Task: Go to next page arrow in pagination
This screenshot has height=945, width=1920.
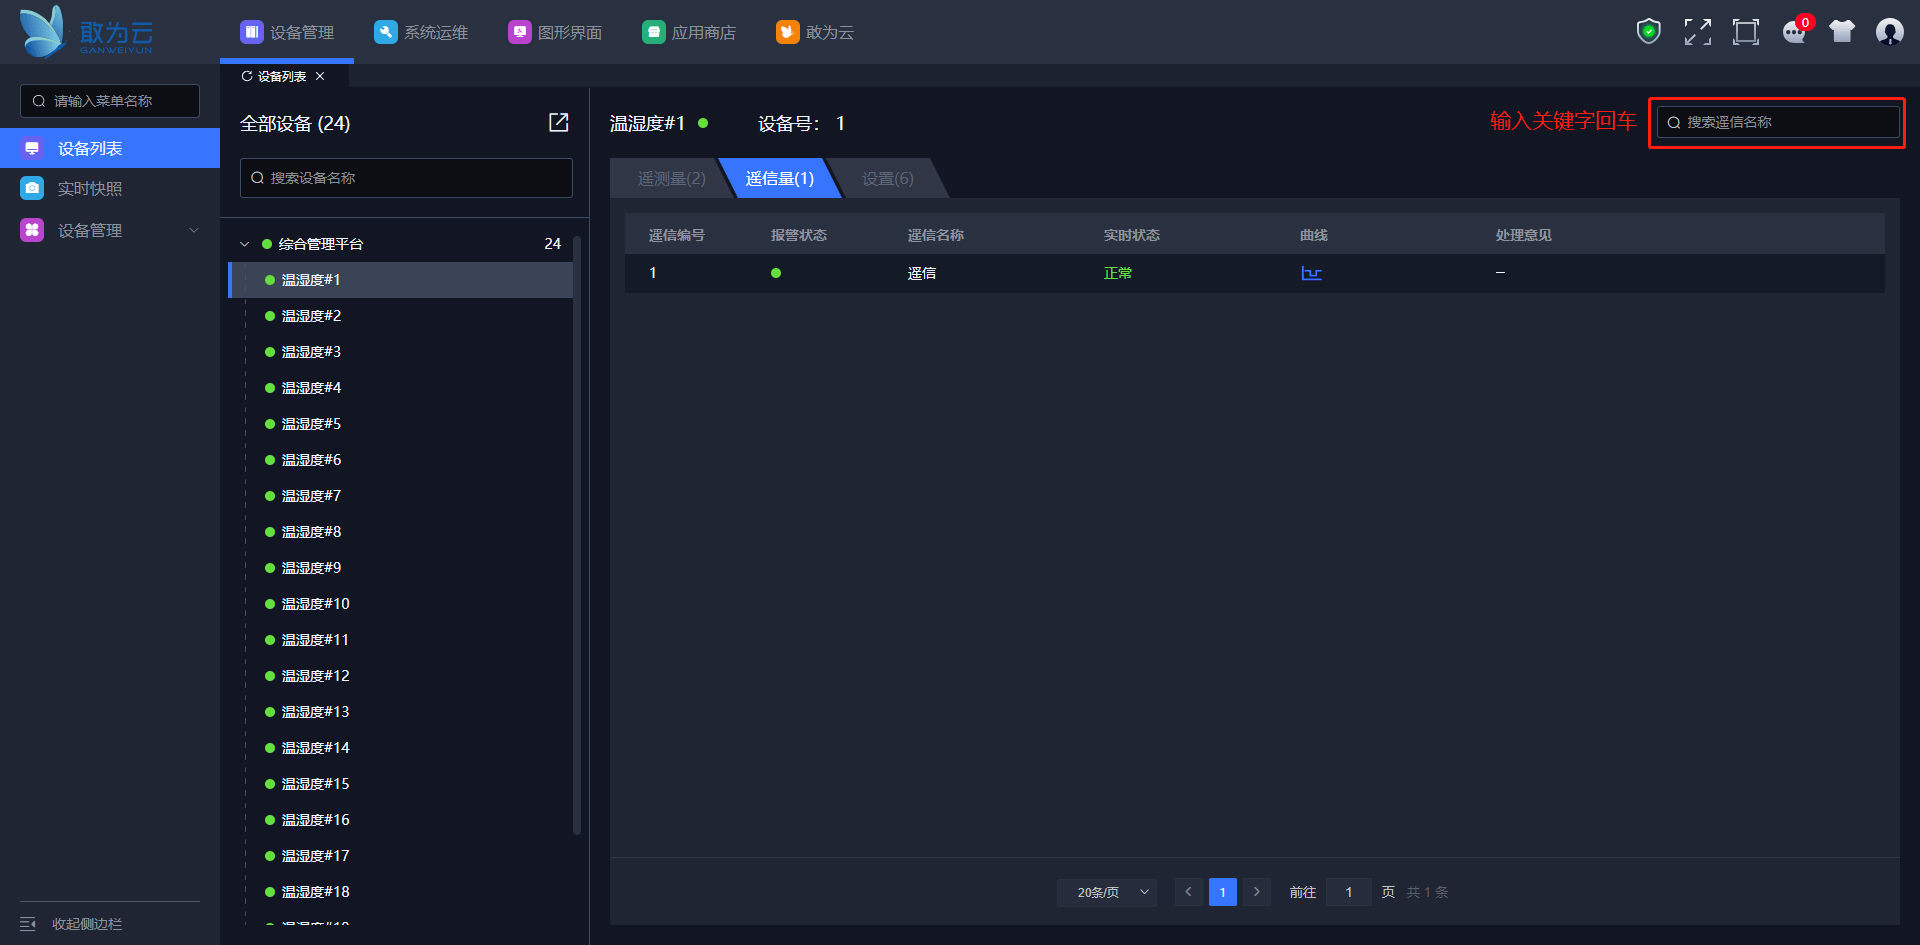Action: 1257,892
